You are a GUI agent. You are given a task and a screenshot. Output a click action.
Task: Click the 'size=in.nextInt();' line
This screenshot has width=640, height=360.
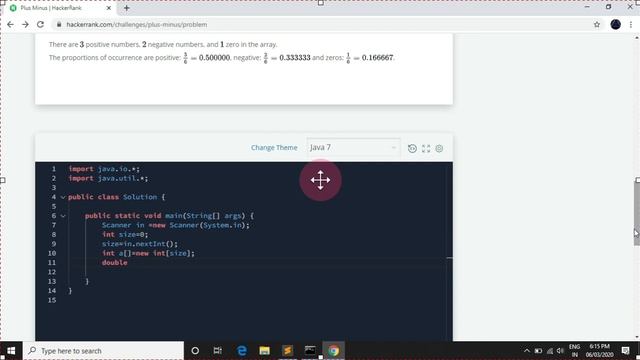point(140,244)
